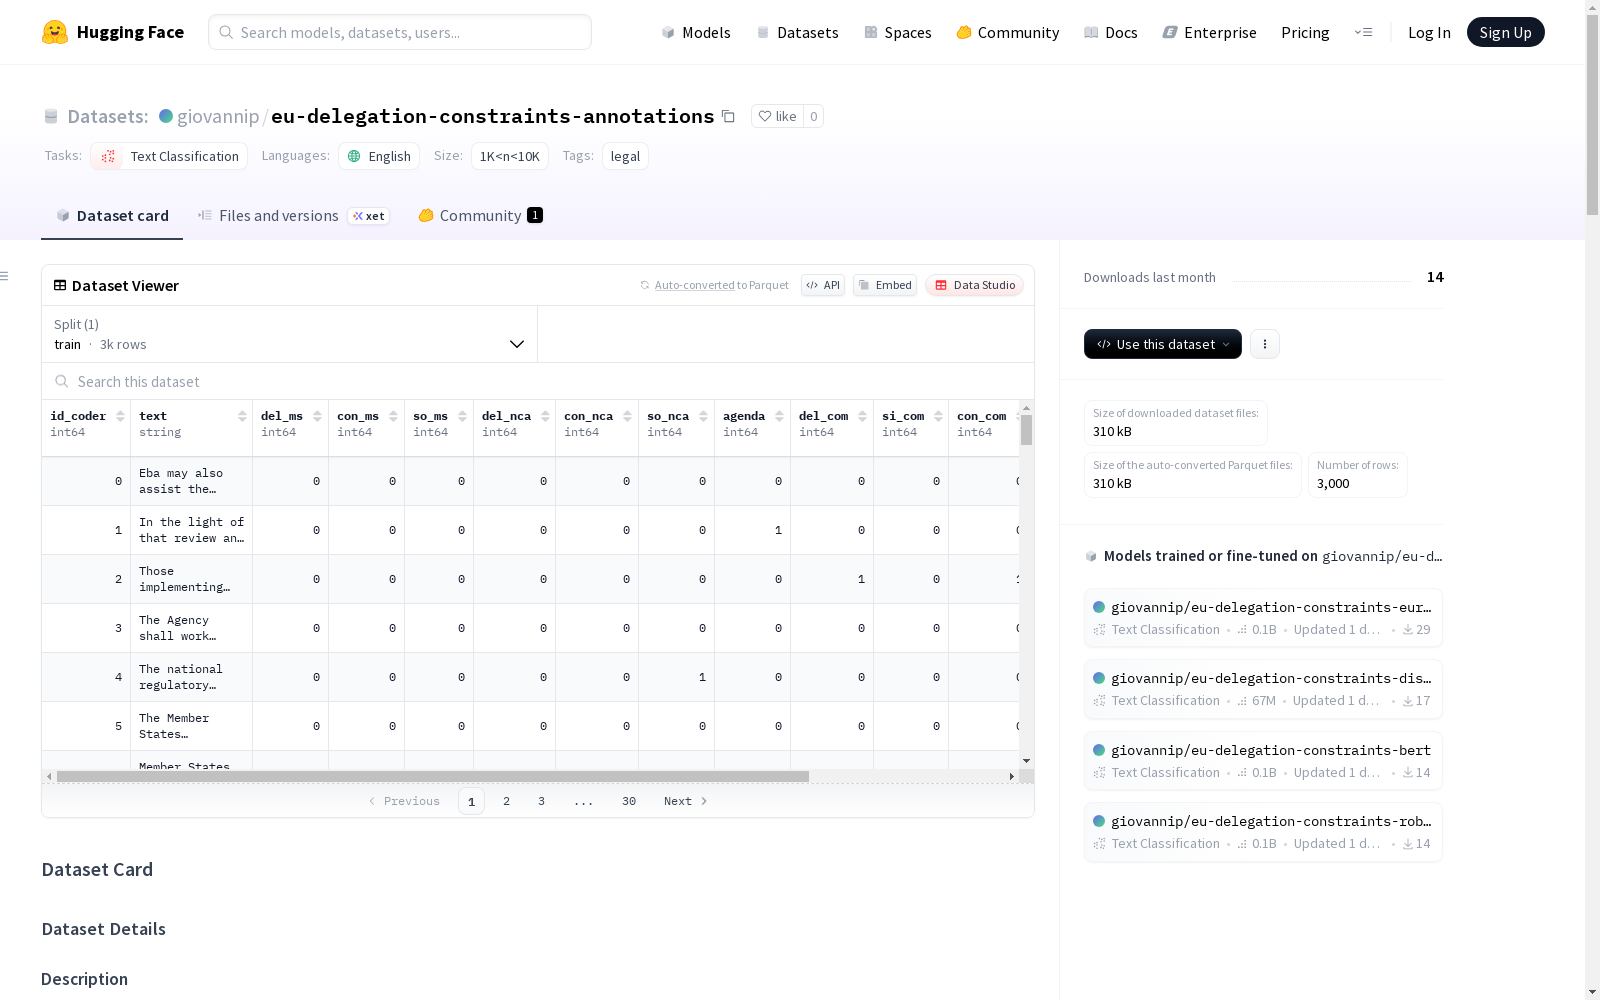Image resolution: width=1600 pixels, height=1000 pixels.
Task: Click the datasets stack icon before 'Datasets:'
Action: point(51,116)
